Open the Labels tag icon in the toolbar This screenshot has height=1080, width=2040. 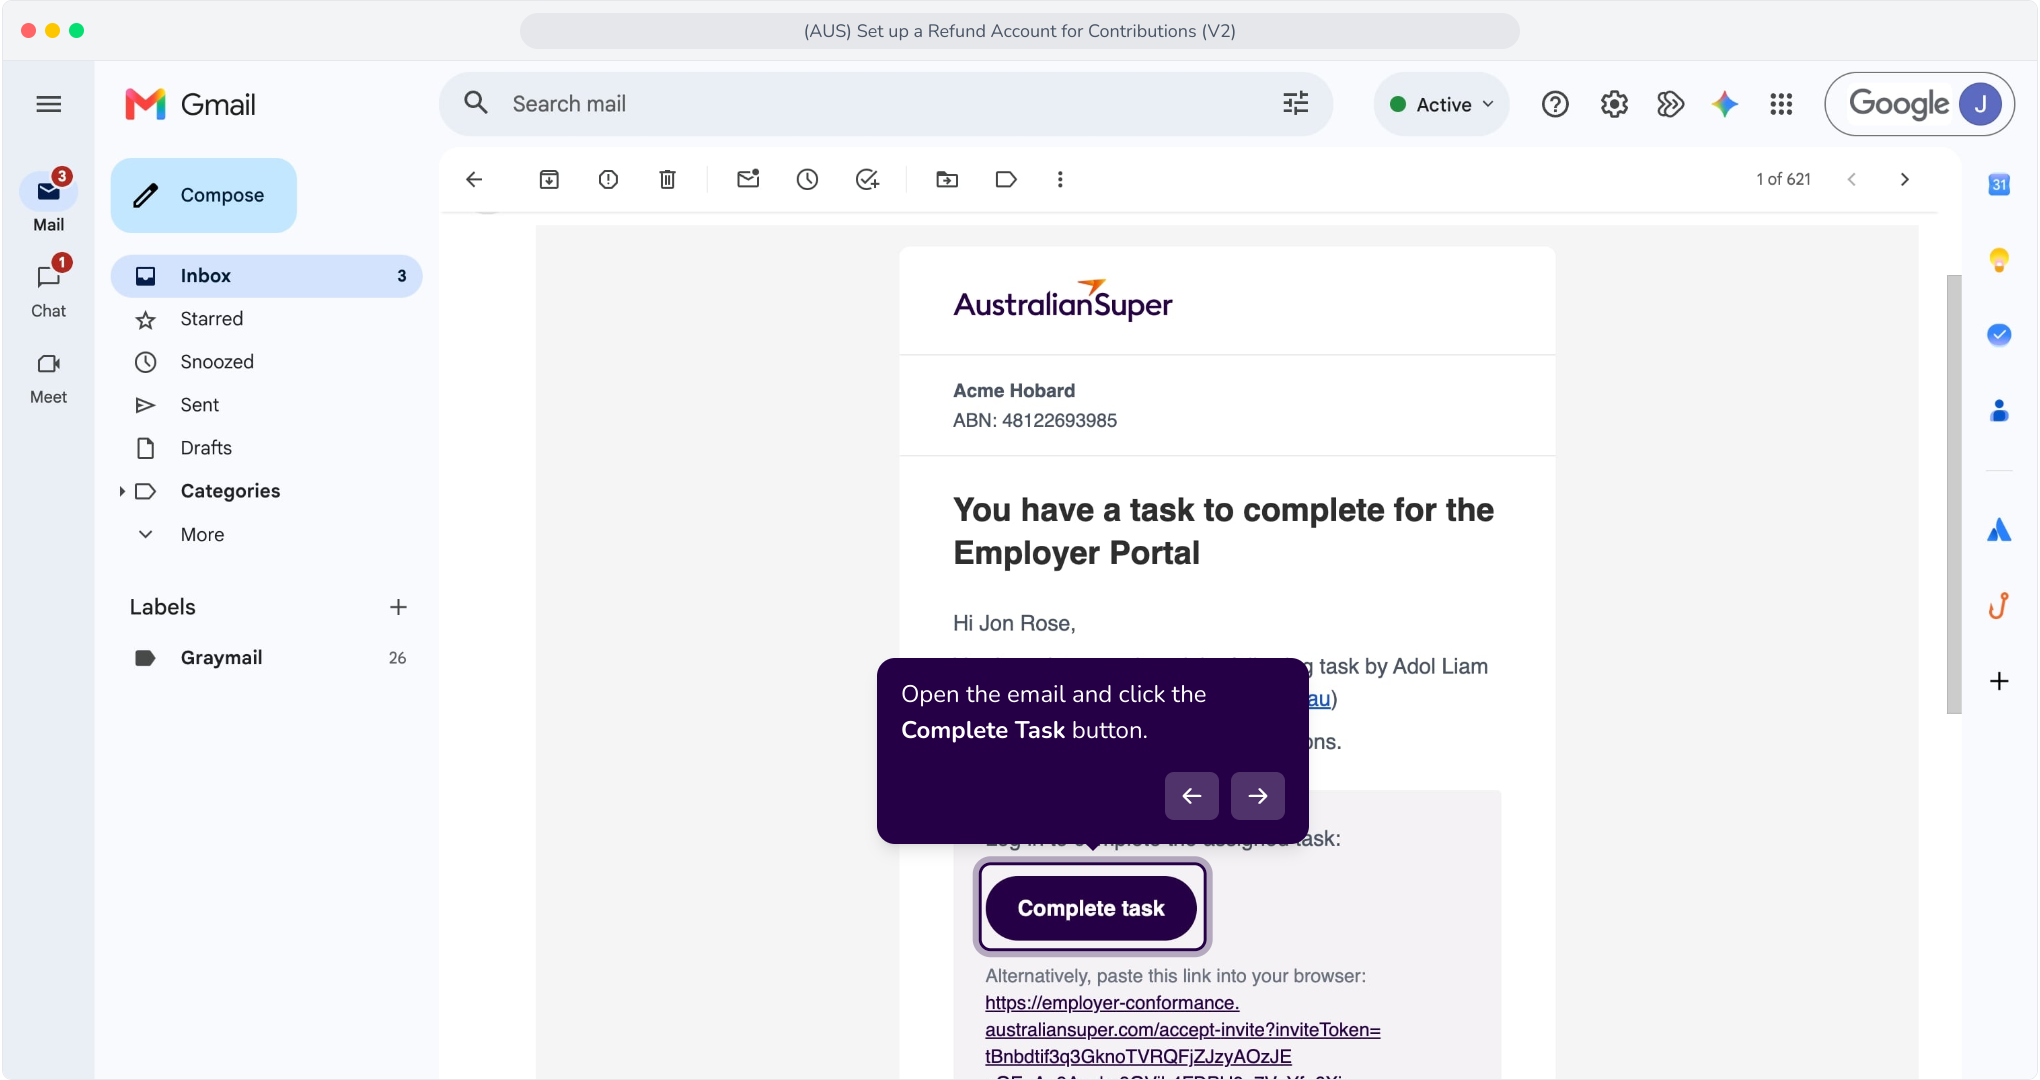1006,179
